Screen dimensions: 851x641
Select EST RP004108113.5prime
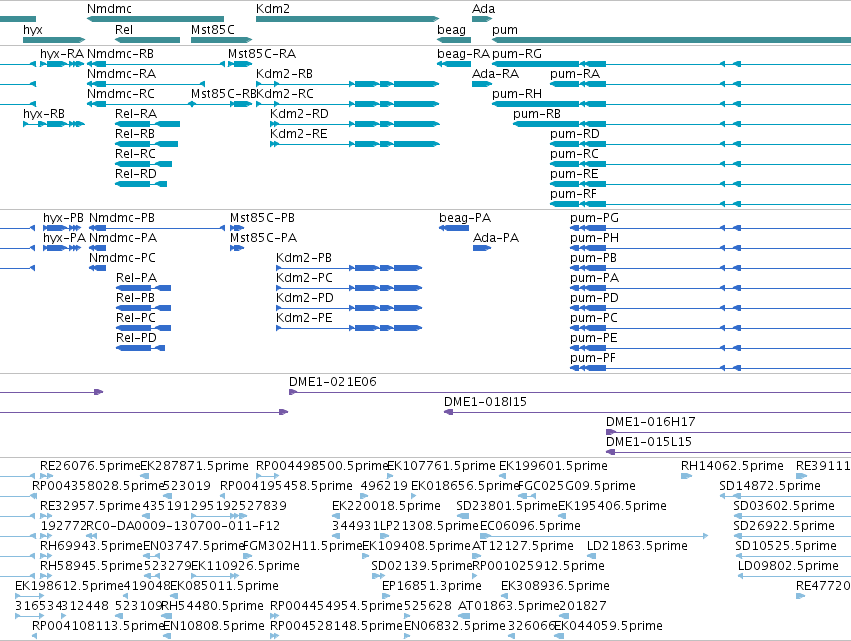(98, 627)
